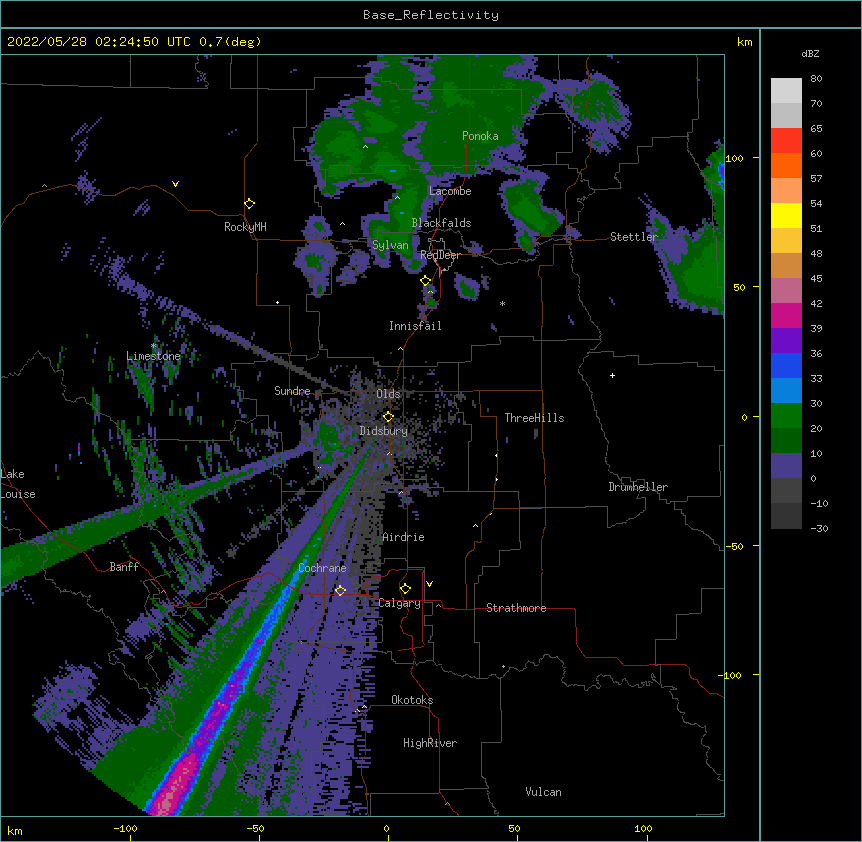This screenshot has height=842, width=862.
Task: Select the yellow diamond marker above Calgary label
Action: click(405, 589)
